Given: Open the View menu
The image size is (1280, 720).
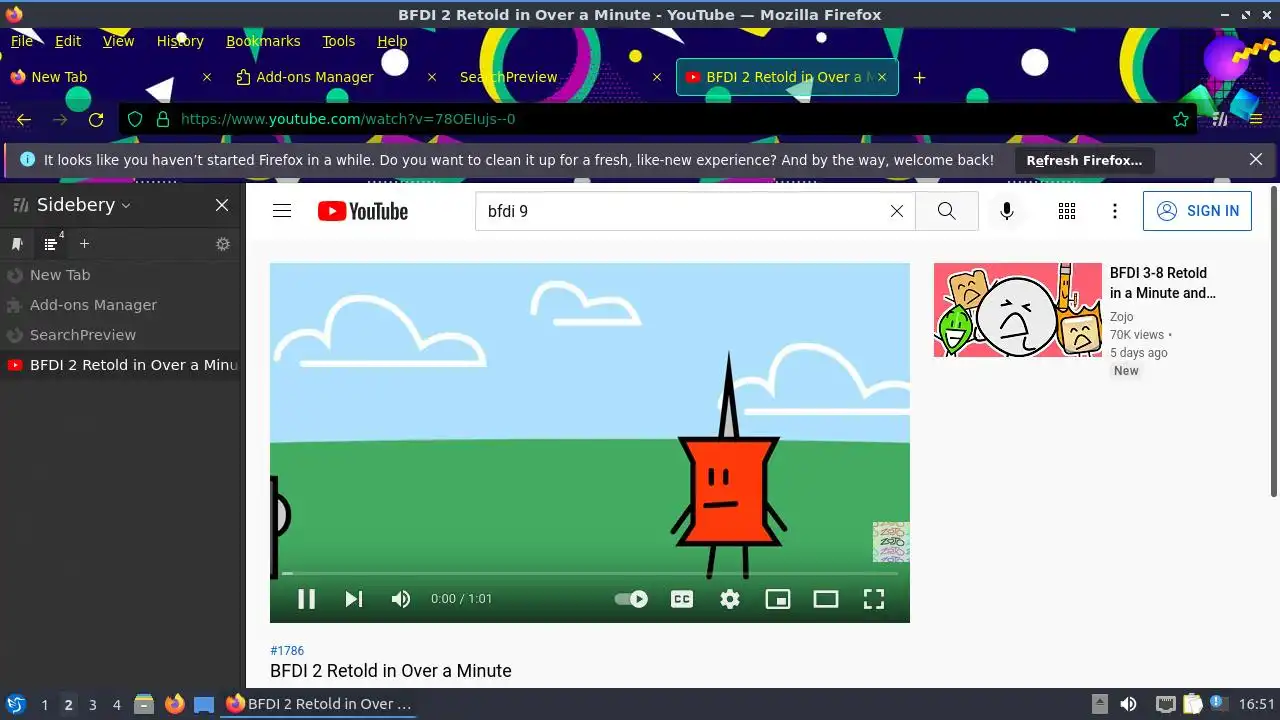Looking at the screenshot, I should point(118,41).
